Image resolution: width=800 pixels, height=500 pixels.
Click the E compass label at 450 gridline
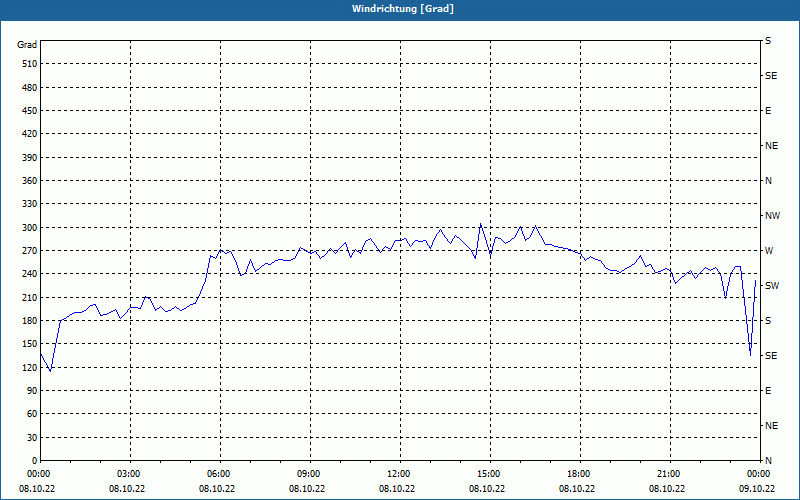[x=768, y=111]
